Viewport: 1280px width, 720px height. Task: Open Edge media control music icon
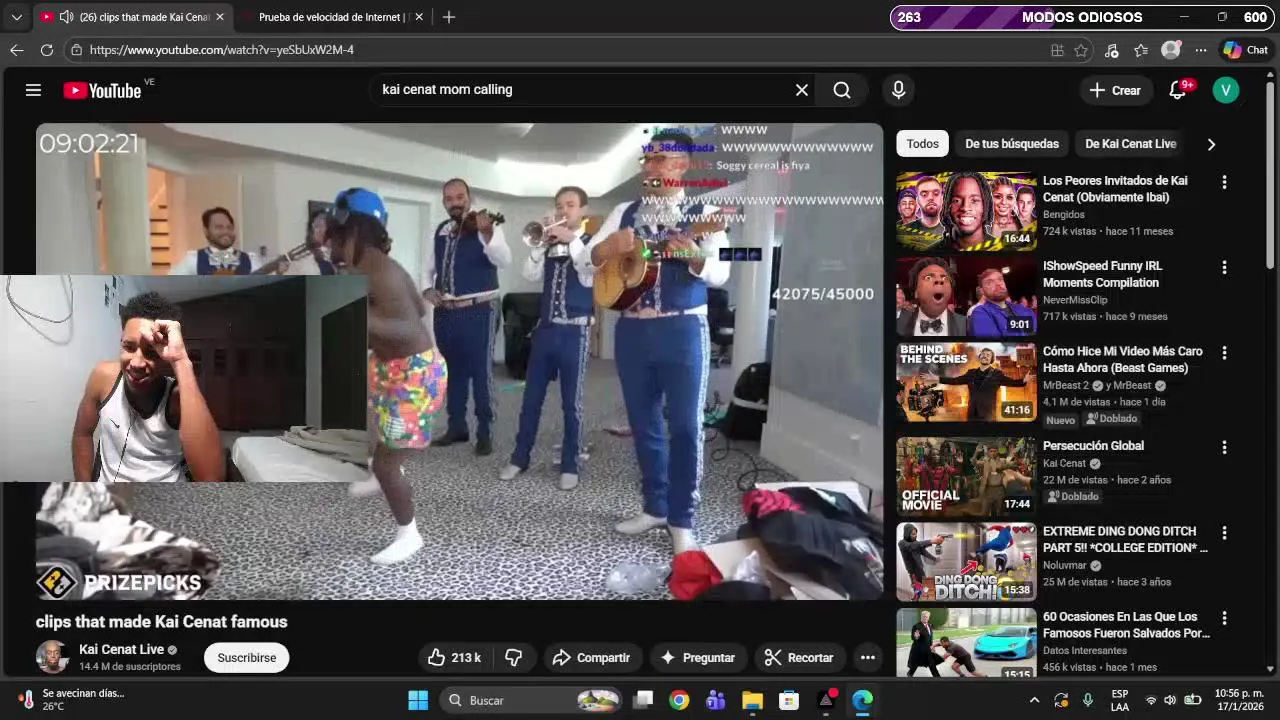(x=1111, y=50)
